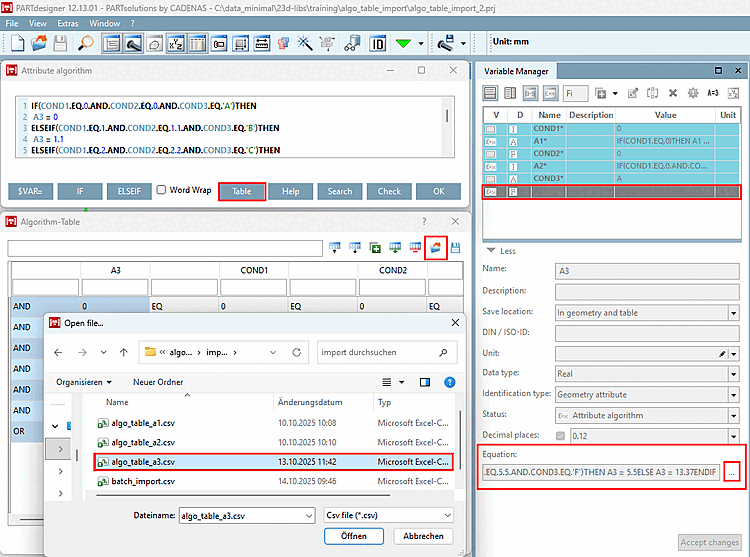
Task: Click the Abbrechen button
Action: coord(423,536)
